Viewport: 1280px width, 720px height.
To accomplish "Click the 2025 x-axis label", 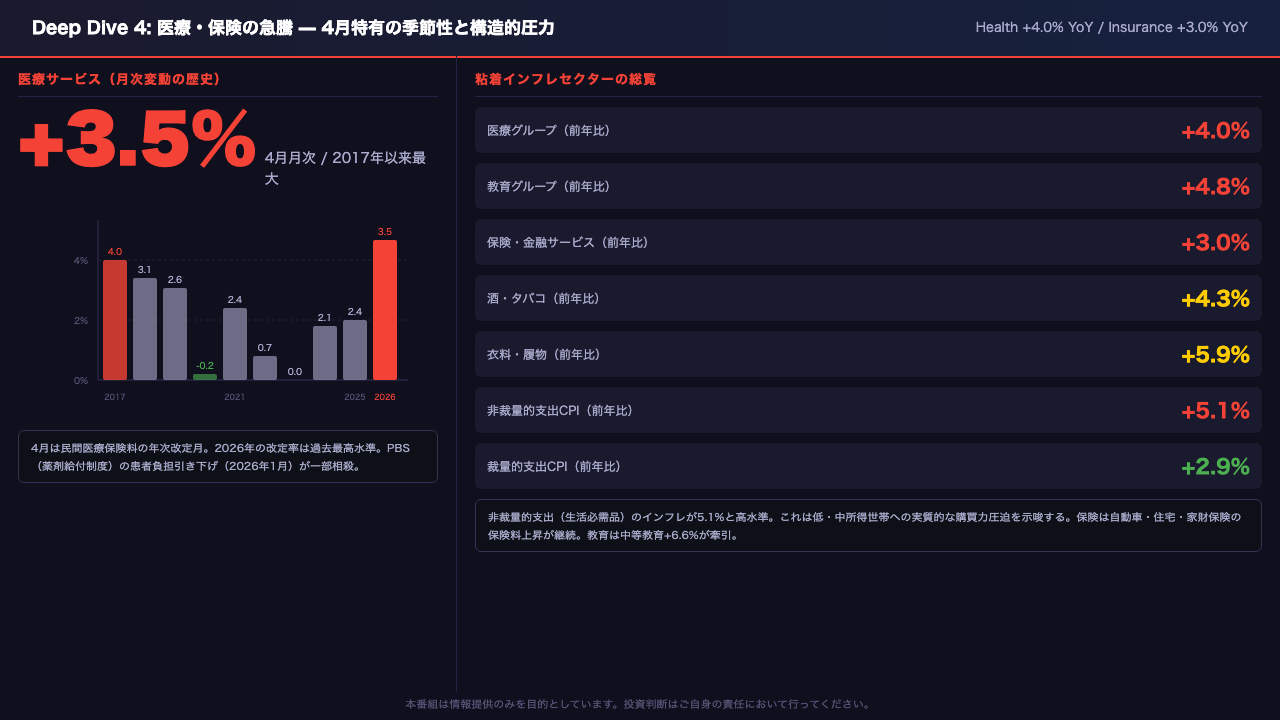I will pyautogui.click(x=355, y=397).
